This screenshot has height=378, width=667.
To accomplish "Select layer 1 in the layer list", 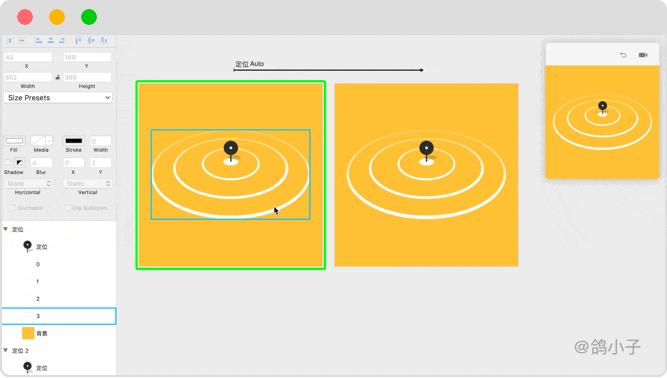I will [x=59, y=281].
